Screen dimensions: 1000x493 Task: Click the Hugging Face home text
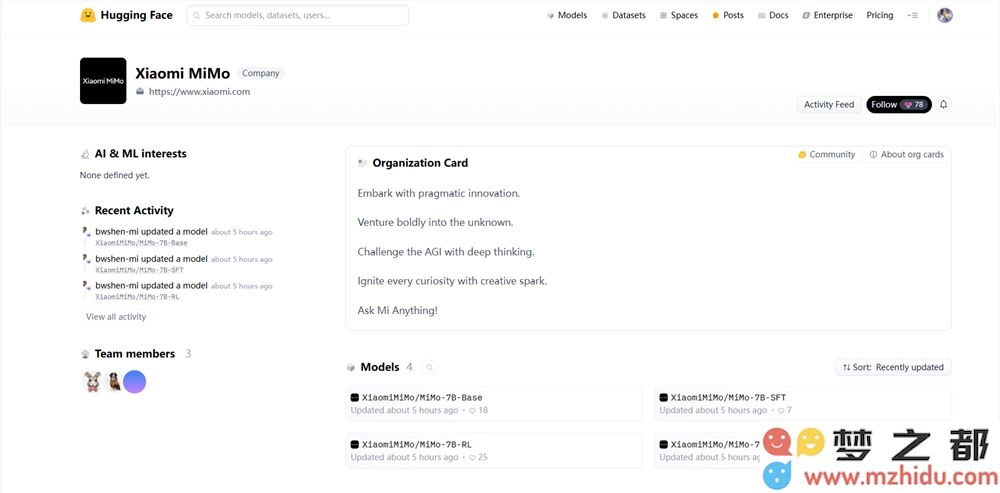coord(136,15)
